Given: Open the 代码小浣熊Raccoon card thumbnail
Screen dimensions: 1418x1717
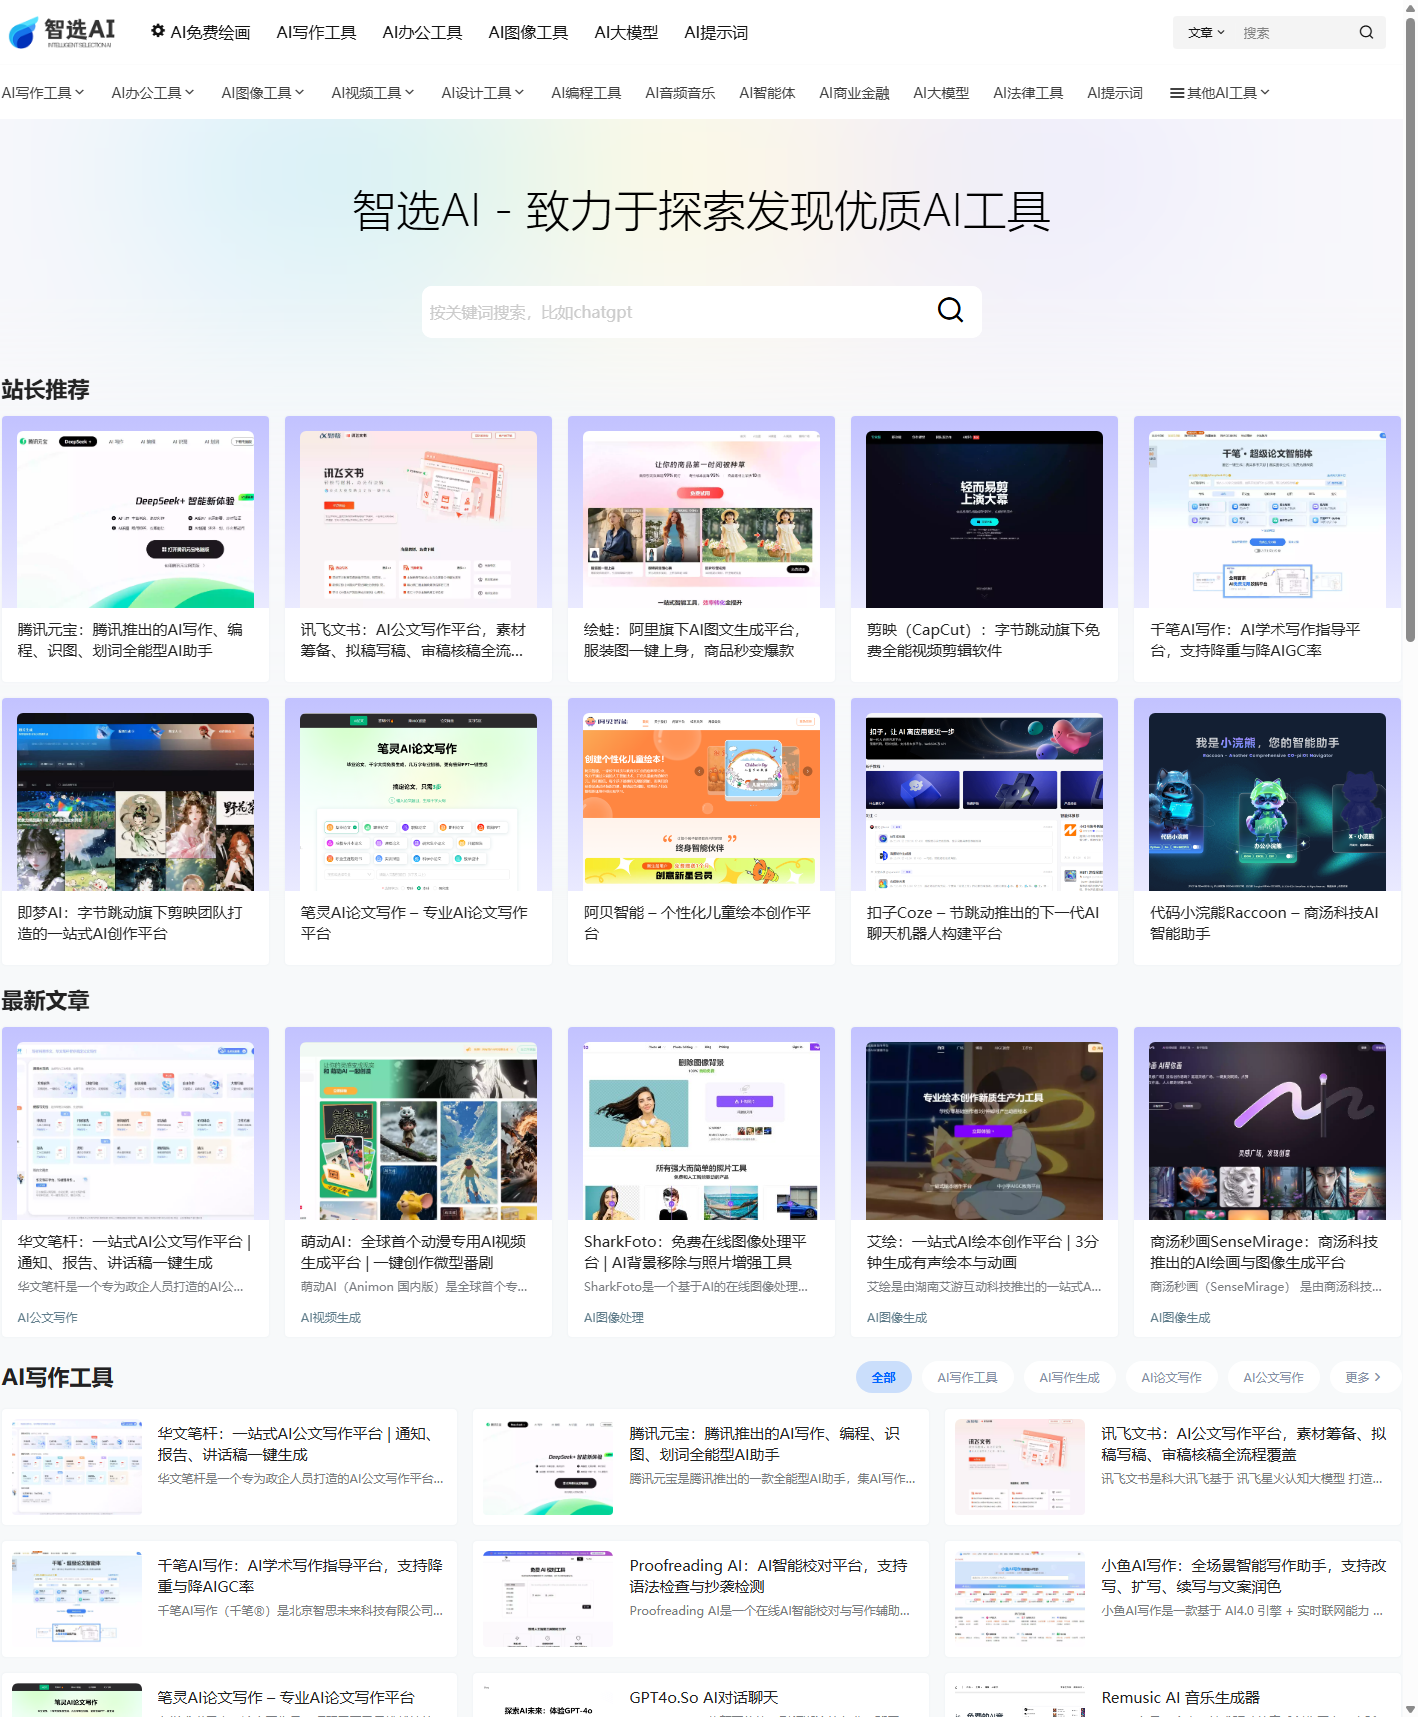Looking at the screenshot, I should click(1267, 802).
